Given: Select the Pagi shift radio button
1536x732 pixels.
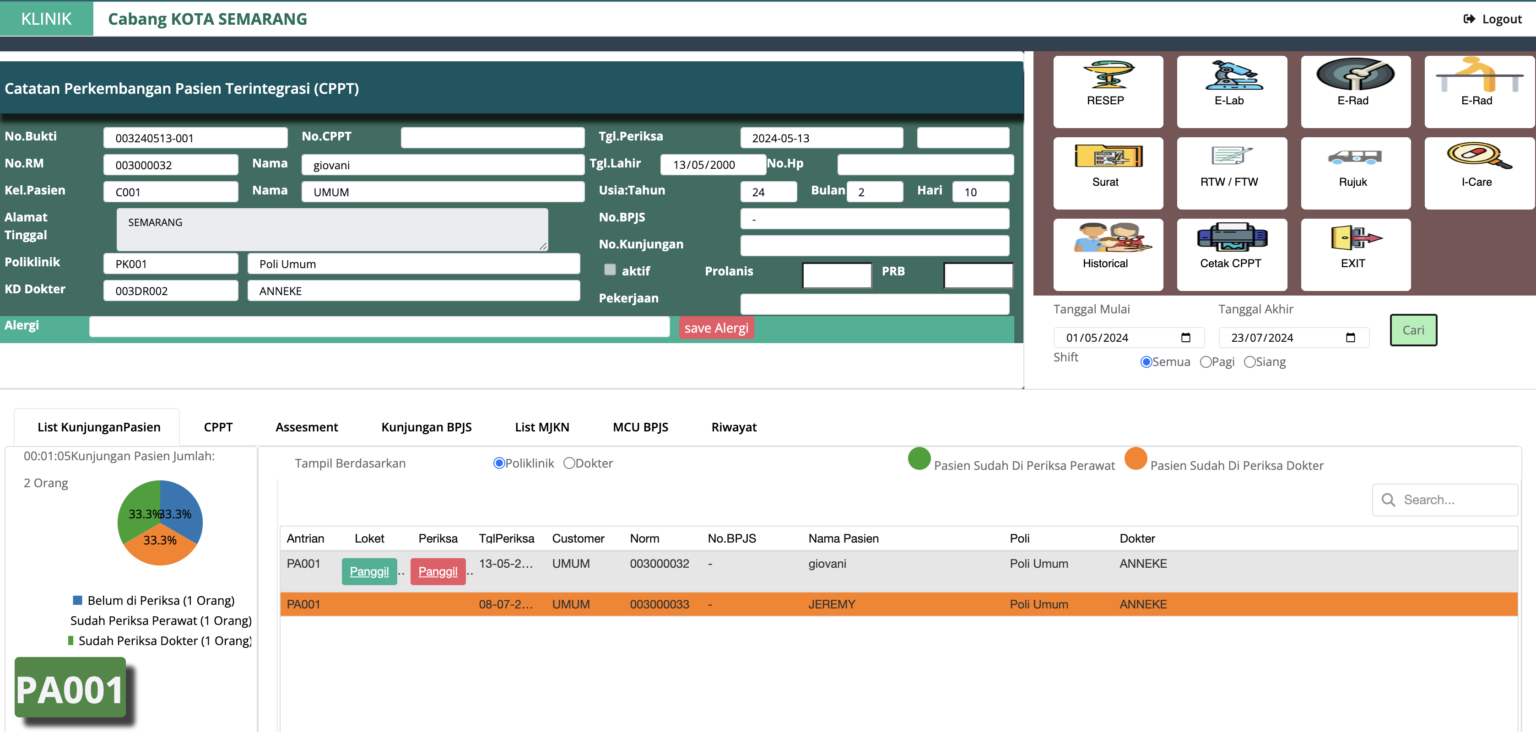Looking at the screenshot, I should [x=1206, y=362].
